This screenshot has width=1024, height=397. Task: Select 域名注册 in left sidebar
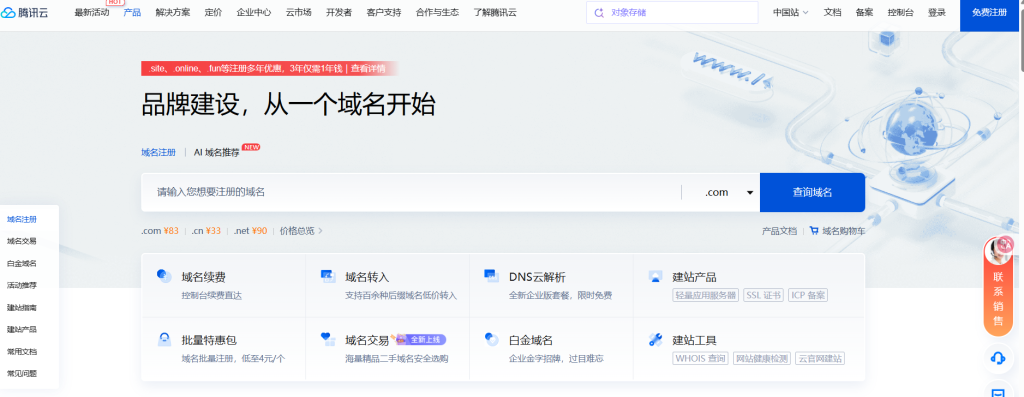(22, 219)
